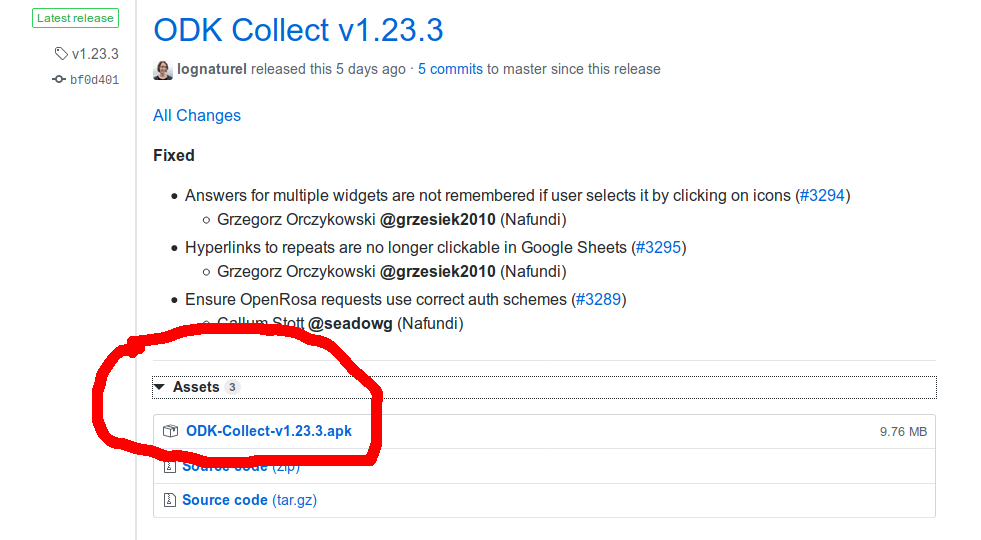Viewport: 981px width, 540px height.
Task: Open the 5 commits link
Action: 450,69
